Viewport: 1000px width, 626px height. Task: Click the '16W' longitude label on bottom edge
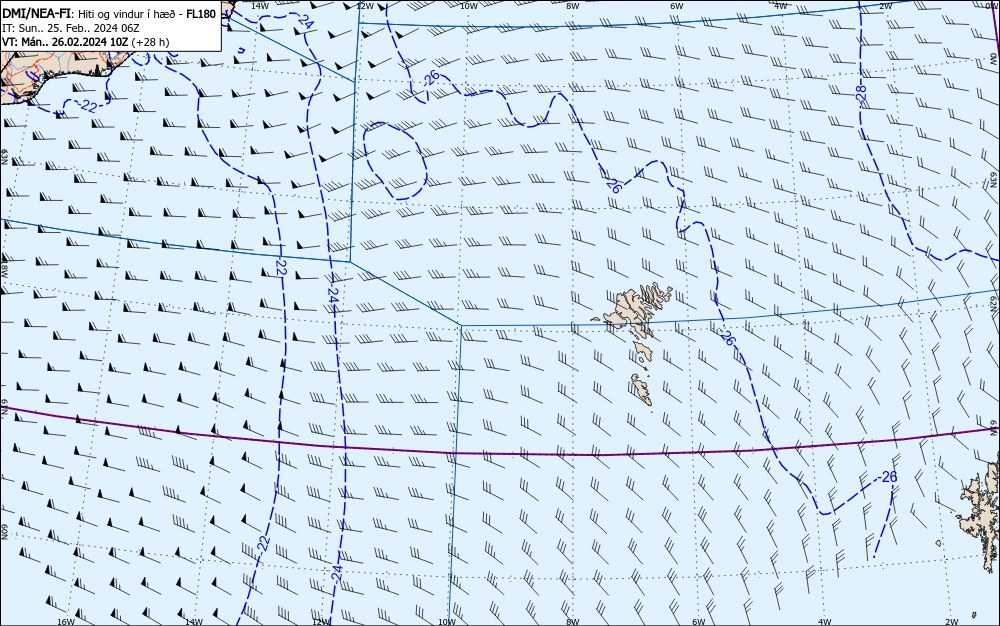click(66, 622)
